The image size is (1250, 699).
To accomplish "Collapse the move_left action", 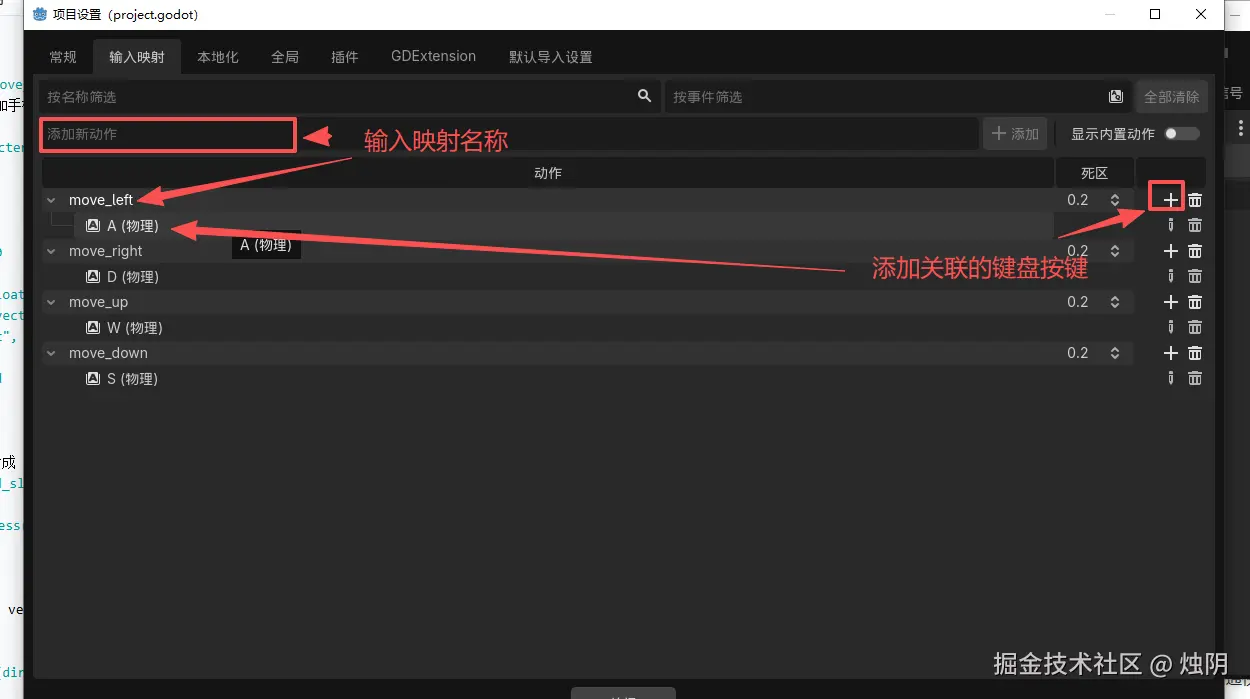I will click(x=51, y=200).
